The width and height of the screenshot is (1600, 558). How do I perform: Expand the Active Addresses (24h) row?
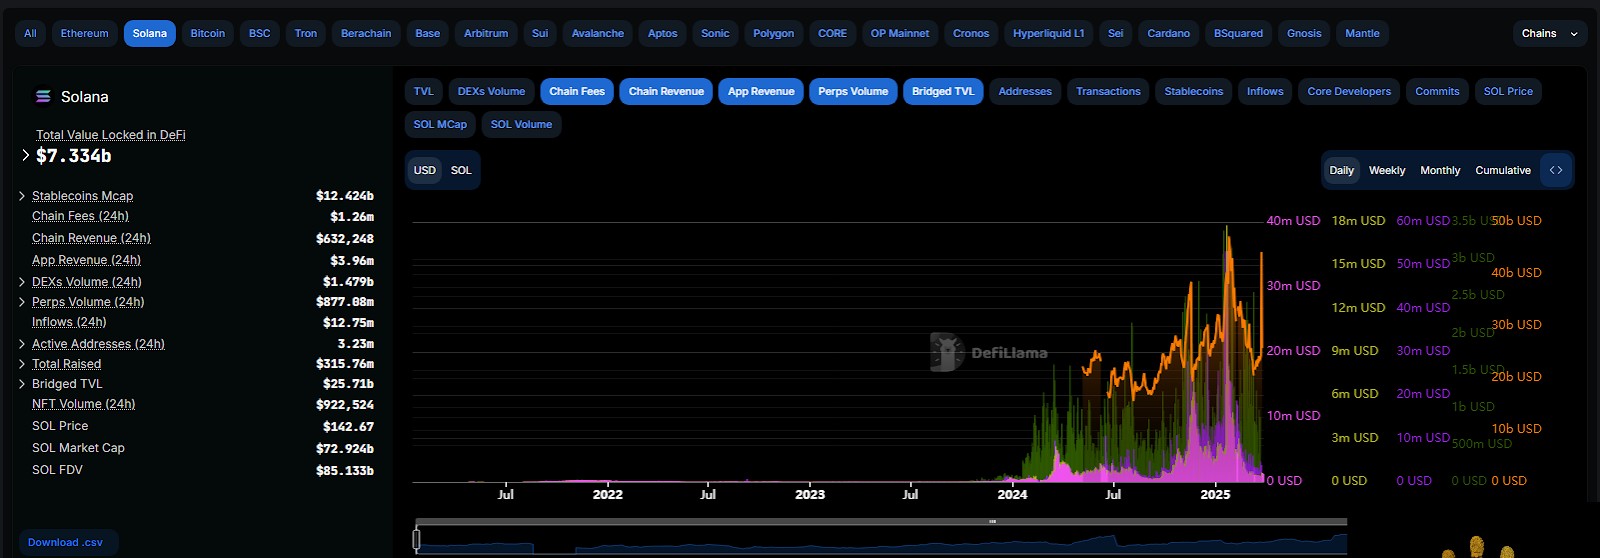click(22, 344)
